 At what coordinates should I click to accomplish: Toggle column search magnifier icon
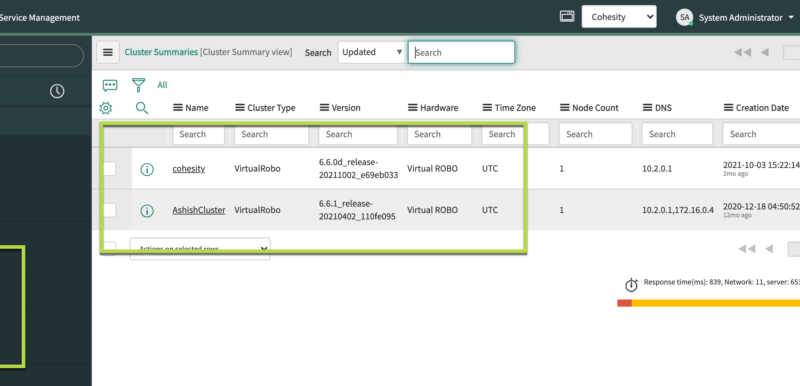coord(142,108)
